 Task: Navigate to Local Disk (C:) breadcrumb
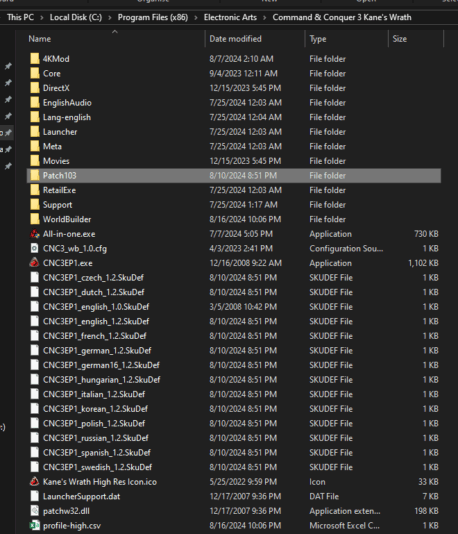[x=76, y=17]
